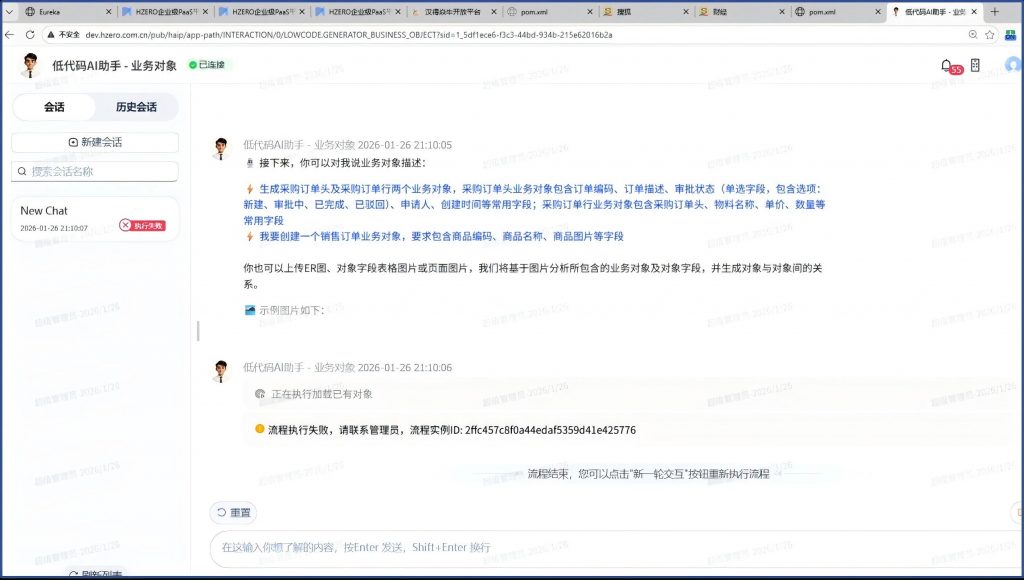Image resolution: width=1024 pixels, height=580 pixels.
Task: Open the 汉得焱牛开放平台 browser tab
Action: pyautogui.click(x=450, y=12)
